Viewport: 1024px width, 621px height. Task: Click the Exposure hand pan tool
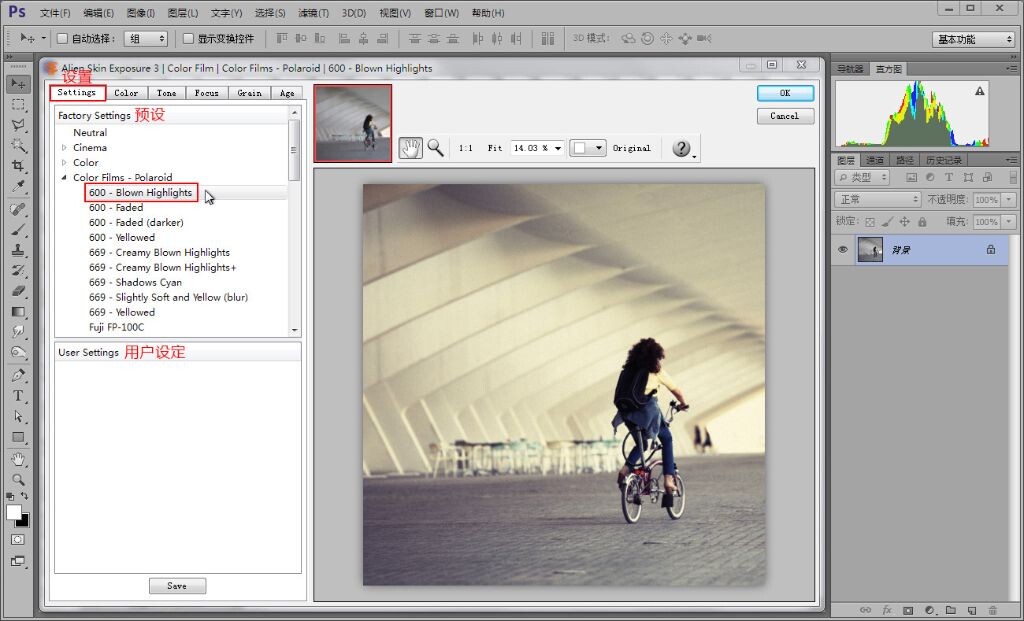click(411, 148)
